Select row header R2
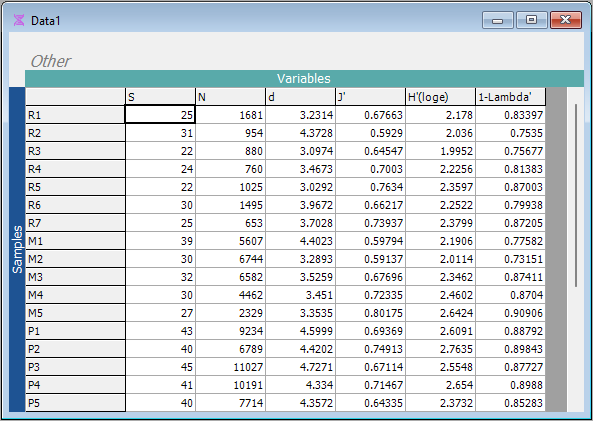 click(75, 133)
